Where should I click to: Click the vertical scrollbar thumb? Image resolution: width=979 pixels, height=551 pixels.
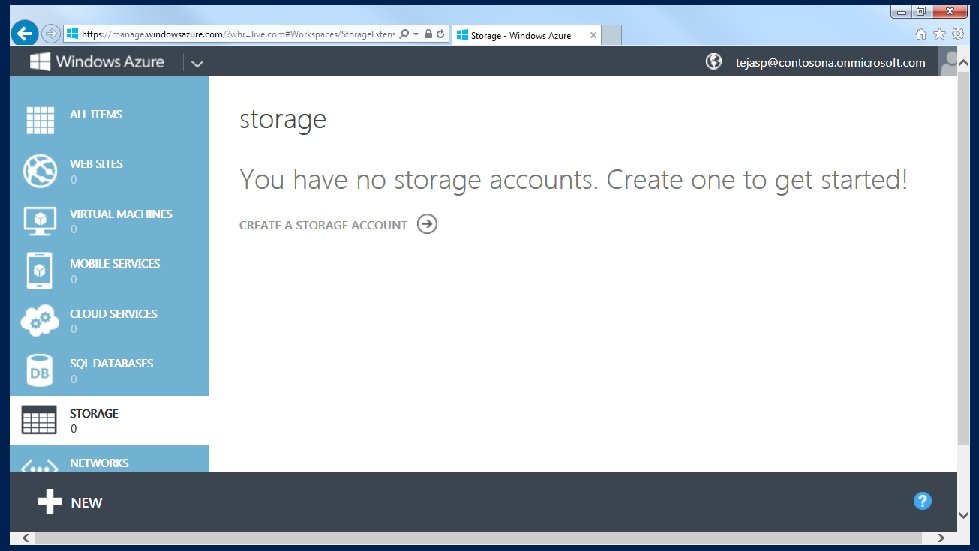[963, 258]
